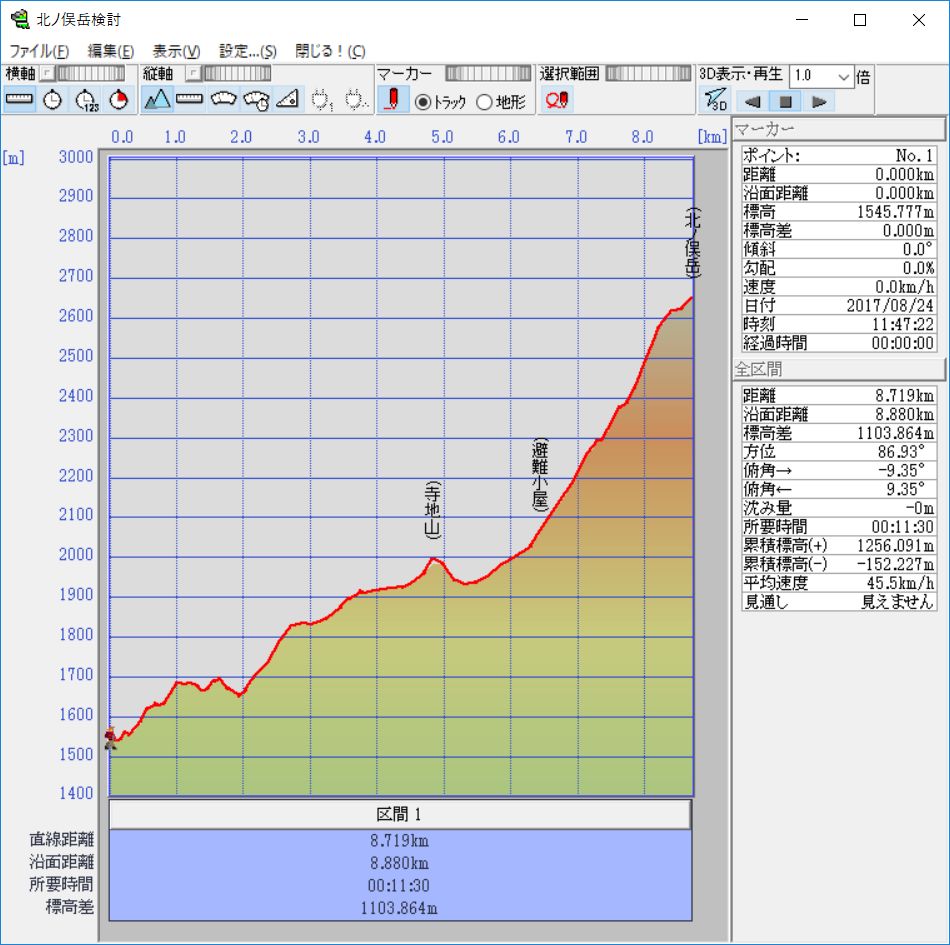Click the 避難小屋 label on graph

[x=540, y=475]
